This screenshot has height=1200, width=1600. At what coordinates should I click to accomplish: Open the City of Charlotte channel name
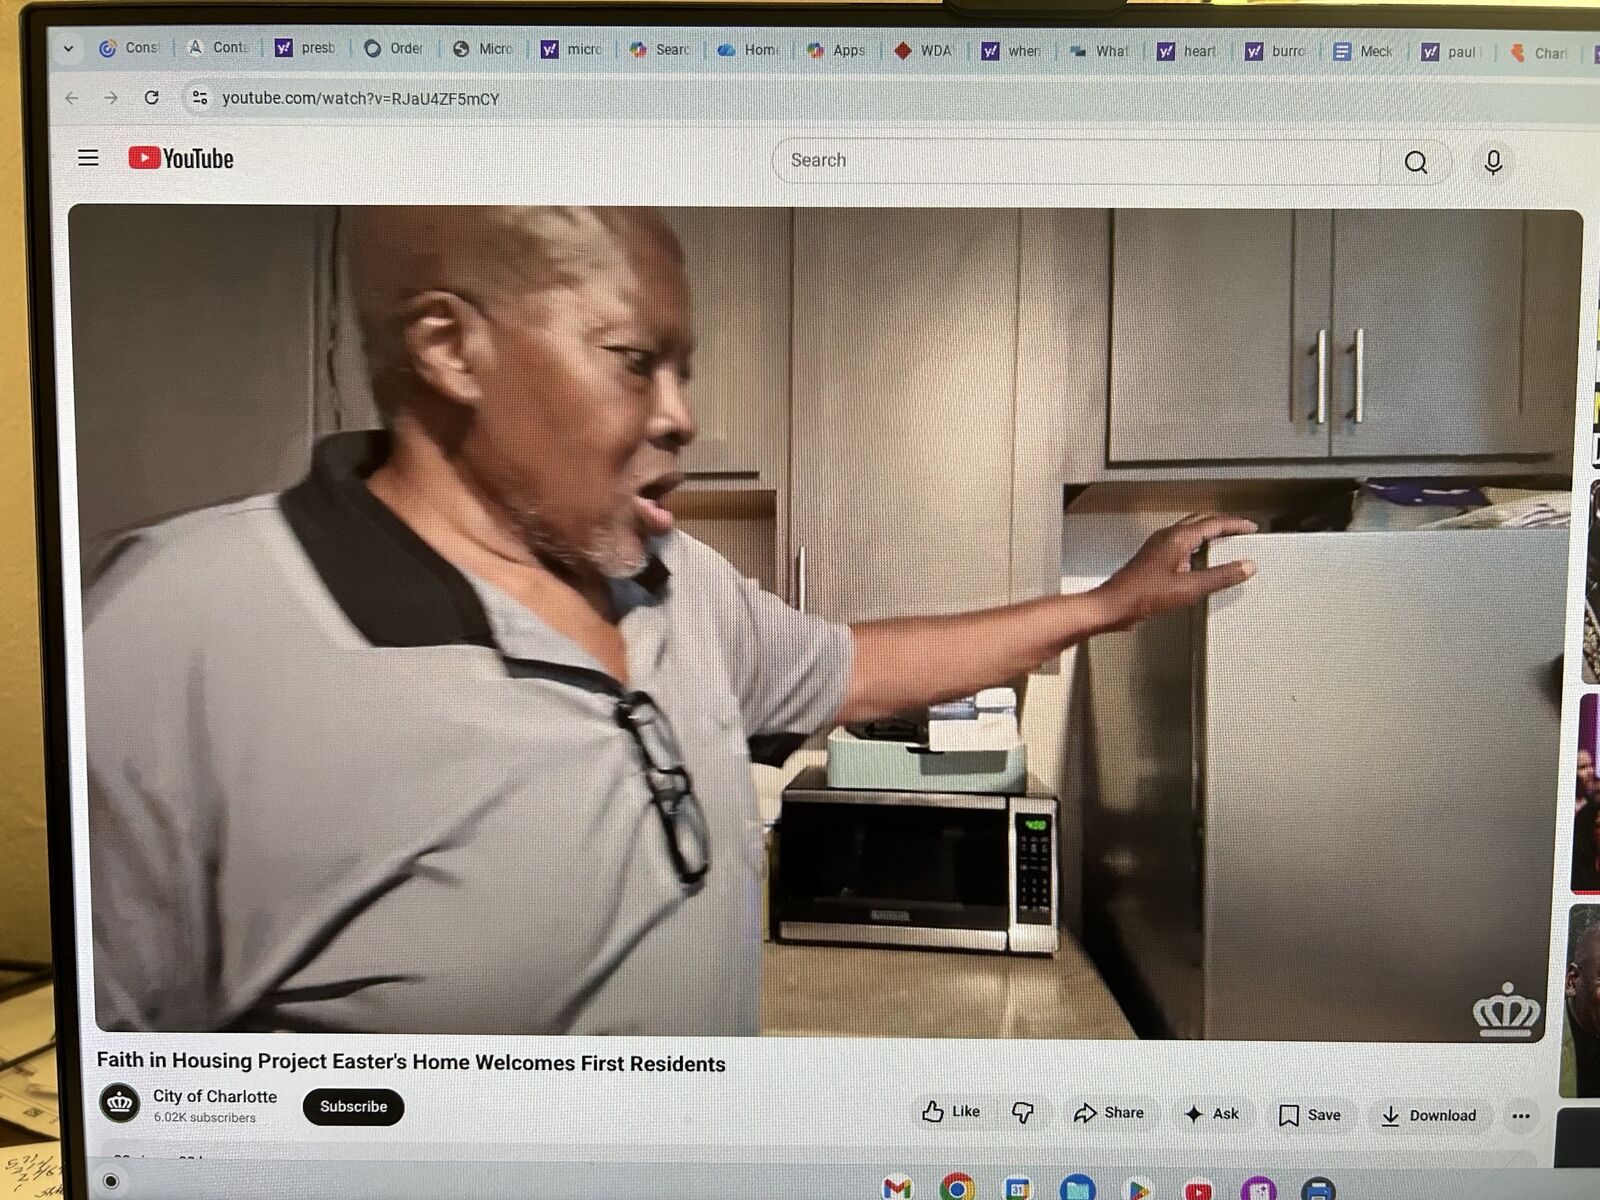coord(215,1096)
